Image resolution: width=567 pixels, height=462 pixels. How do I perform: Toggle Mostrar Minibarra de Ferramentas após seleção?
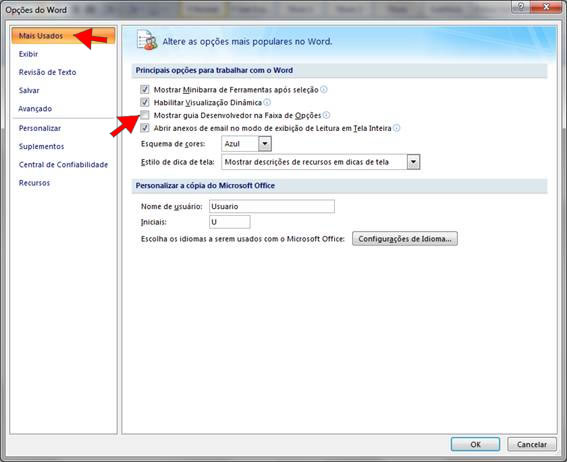pos(145,89)
